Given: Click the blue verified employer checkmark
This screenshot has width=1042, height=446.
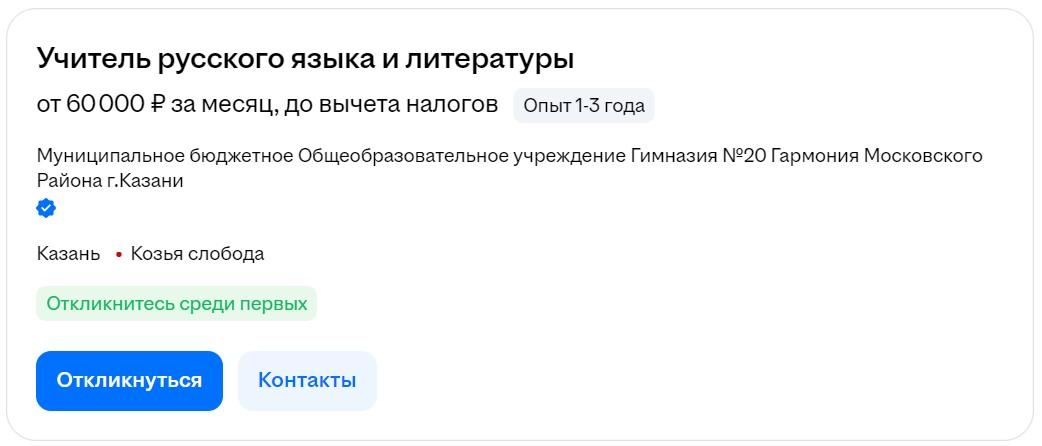Looking at the screenshot, I should click(46, 209).
